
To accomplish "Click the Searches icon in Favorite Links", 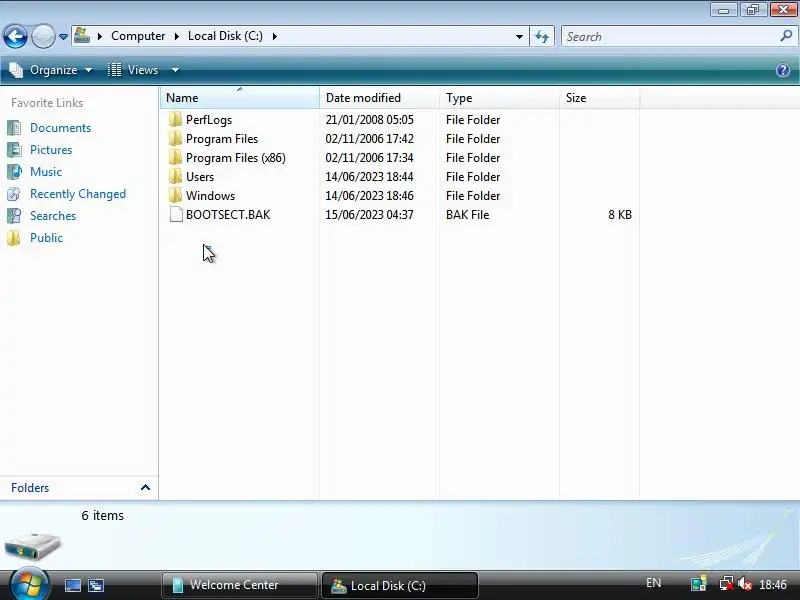I will [x=14, y=216].
